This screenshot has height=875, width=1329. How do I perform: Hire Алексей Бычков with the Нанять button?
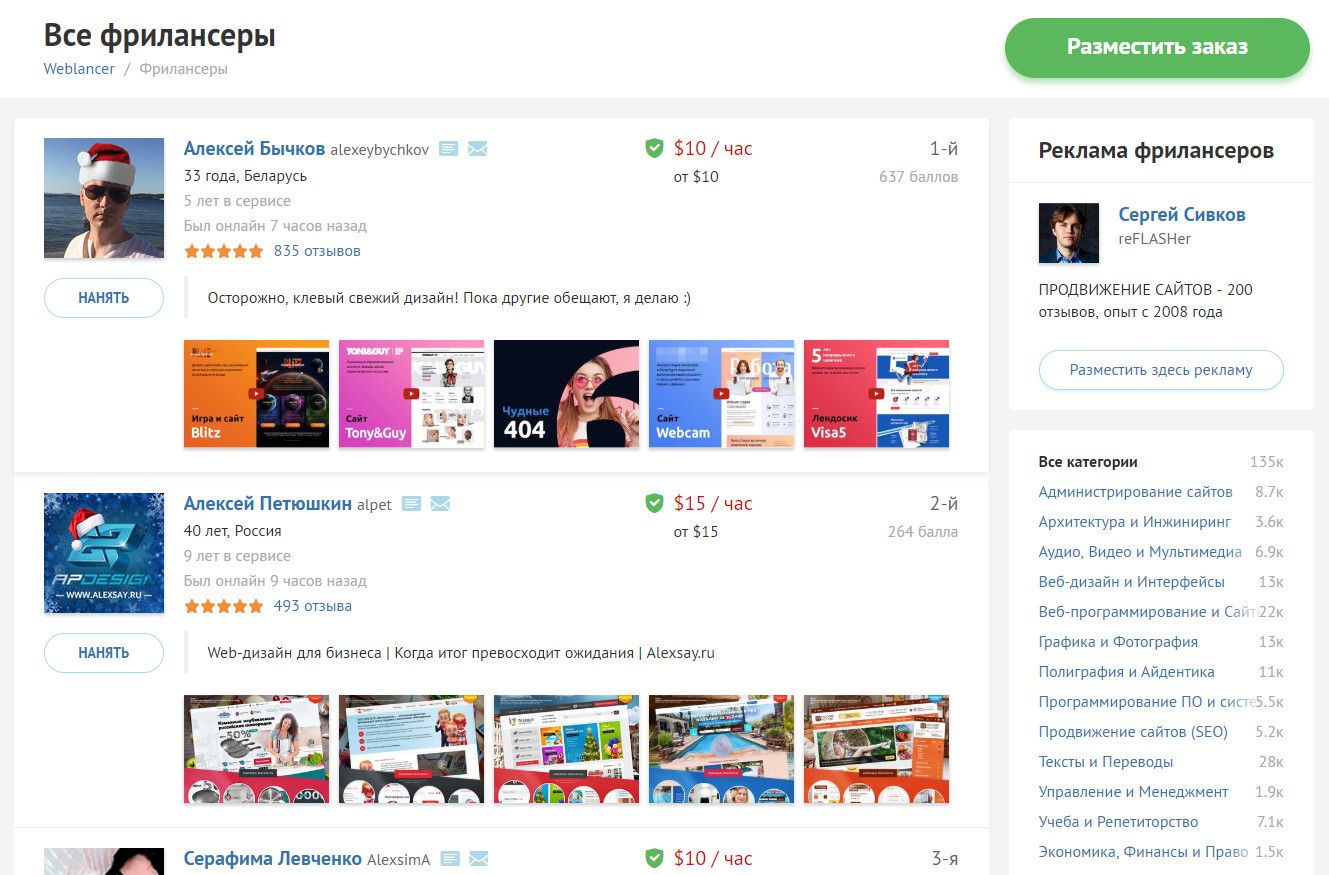(104, 298)
